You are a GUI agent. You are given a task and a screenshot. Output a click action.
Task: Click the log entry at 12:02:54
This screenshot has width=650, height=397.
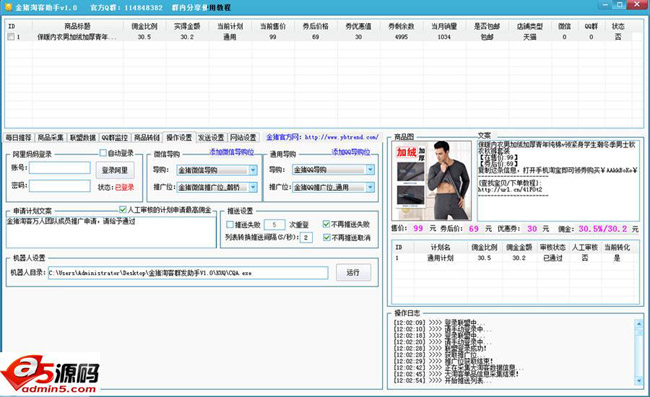tap(443, 380)
